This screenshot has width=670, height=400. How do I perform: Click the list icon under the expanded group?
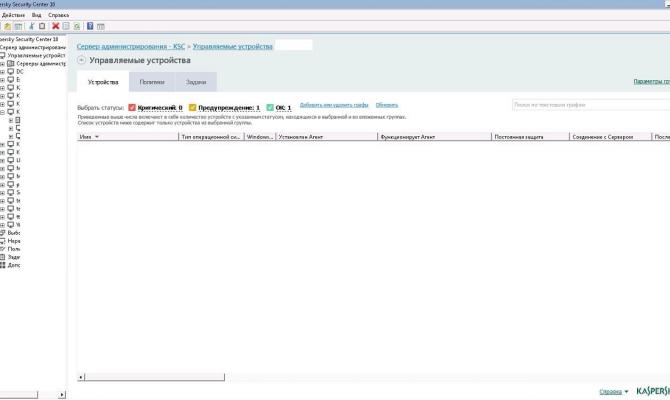(18, 120)
